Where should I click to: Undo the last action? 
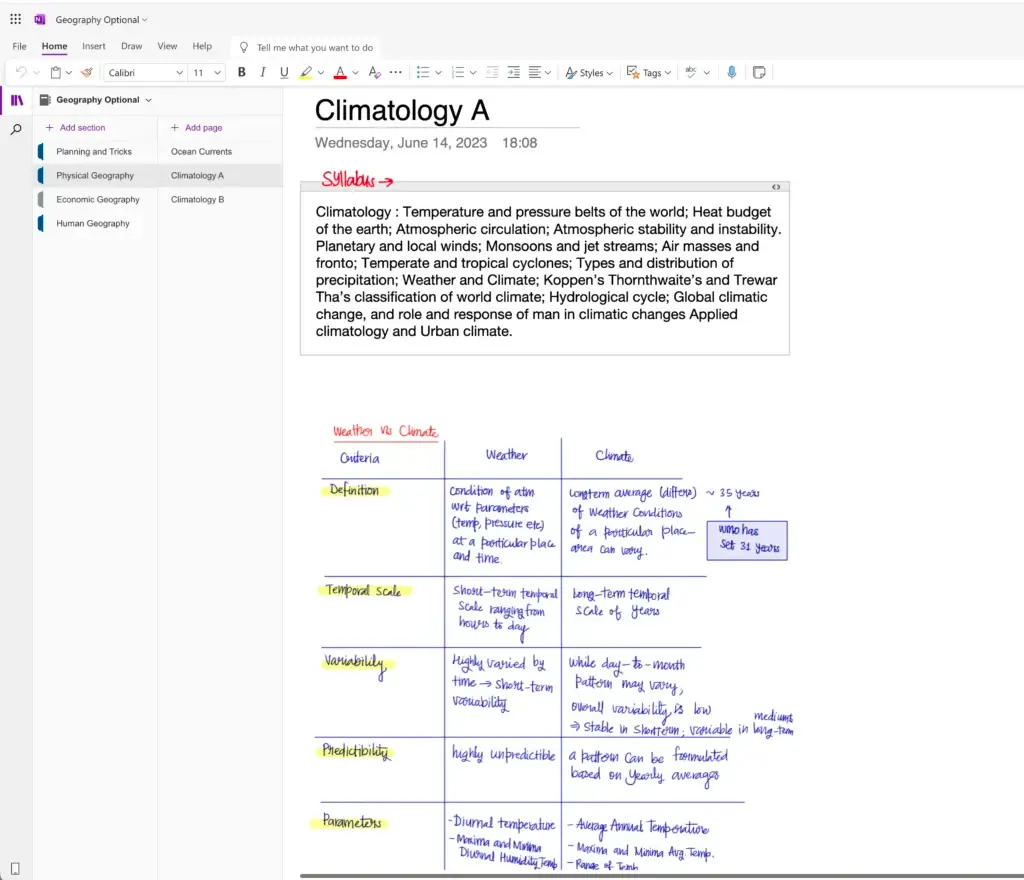point(19,72)
